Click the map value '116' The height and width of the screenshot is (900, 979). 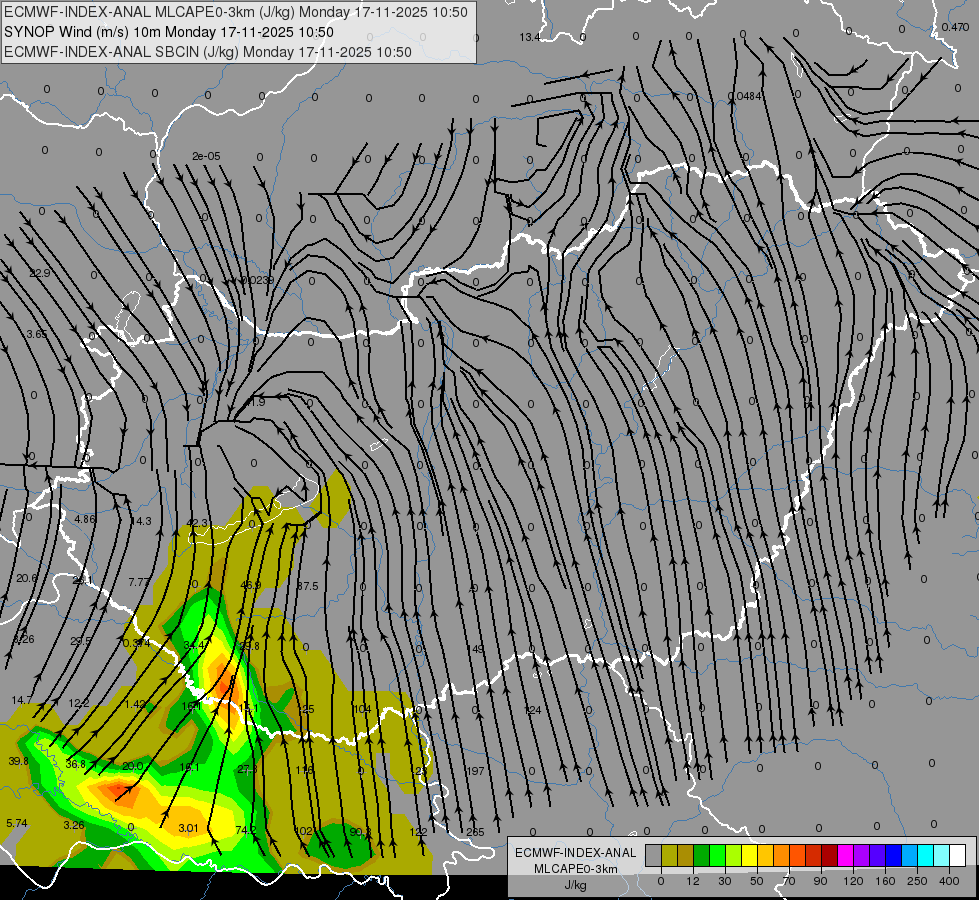pyautogui.click(x=305, y=770)
